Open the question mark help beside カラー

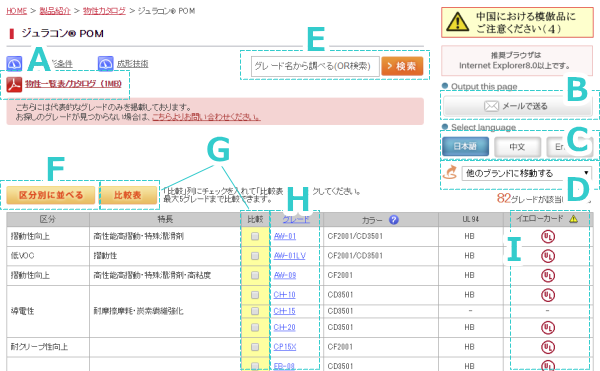(393, 220)
